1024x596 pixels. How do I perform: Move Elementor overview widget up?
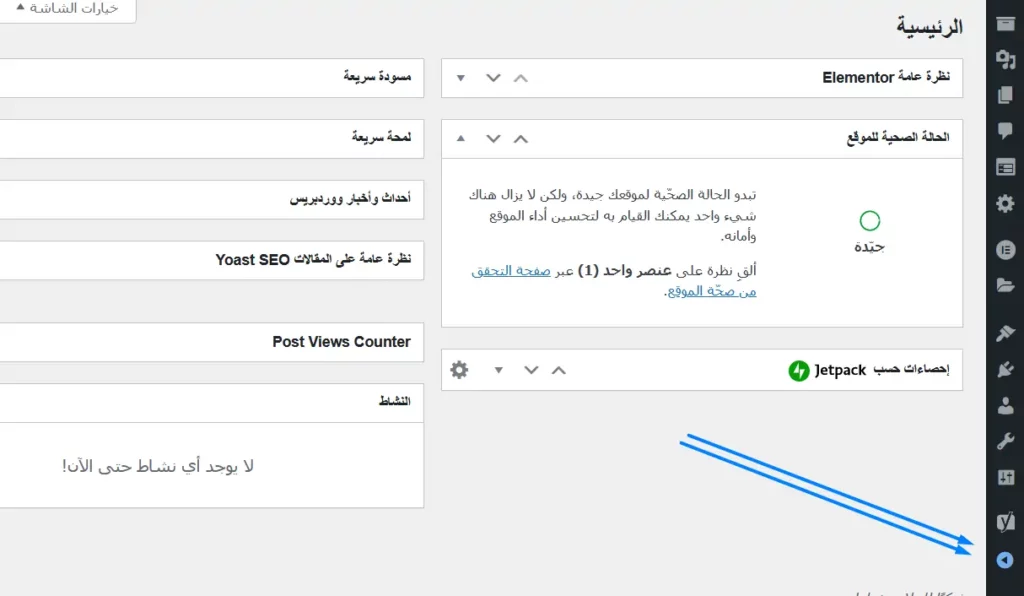520,78
